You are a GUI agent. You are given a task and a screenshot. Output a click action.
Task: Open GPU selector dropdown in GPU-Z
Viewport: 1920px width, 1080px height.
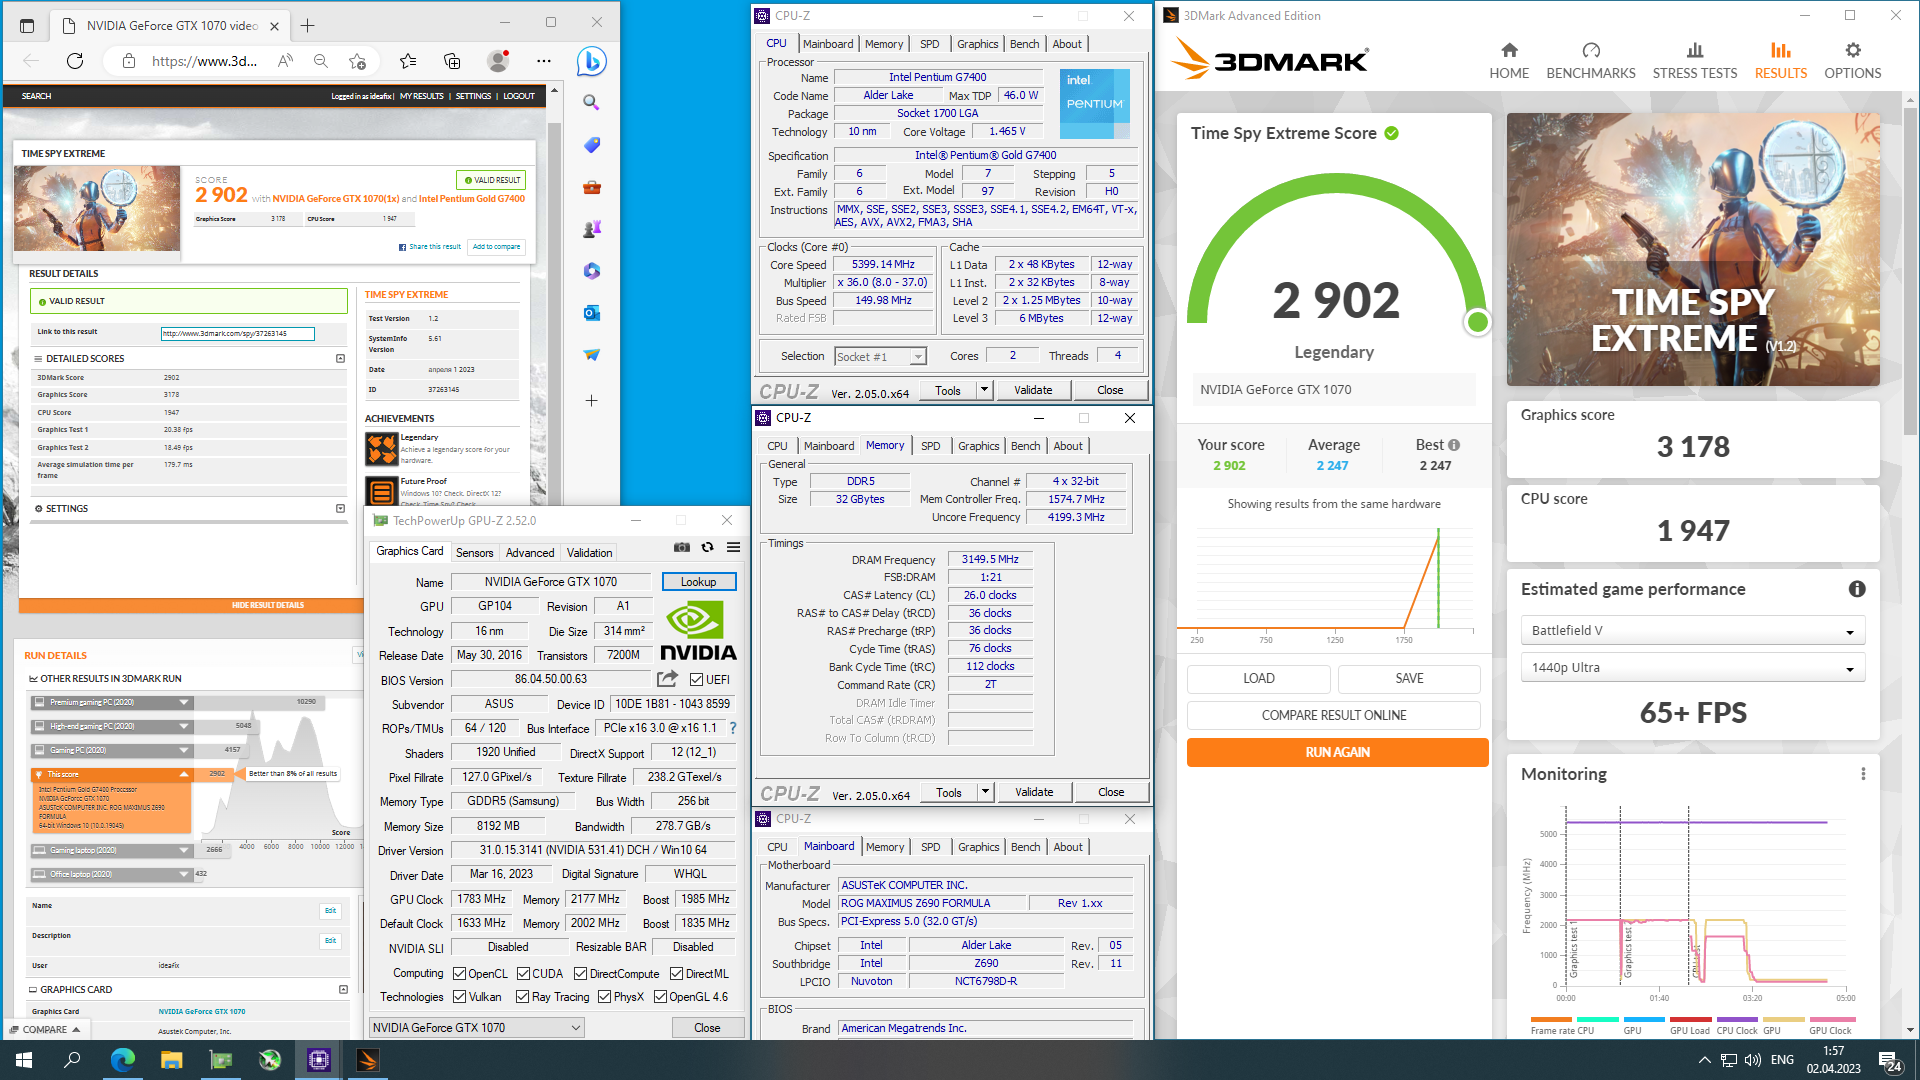pyautogui.click(x=477, y=1028)
